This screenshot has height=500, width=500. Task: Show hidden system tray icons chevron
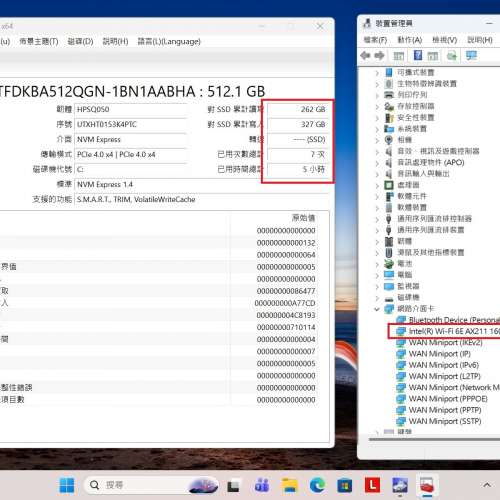pos(487,485)
